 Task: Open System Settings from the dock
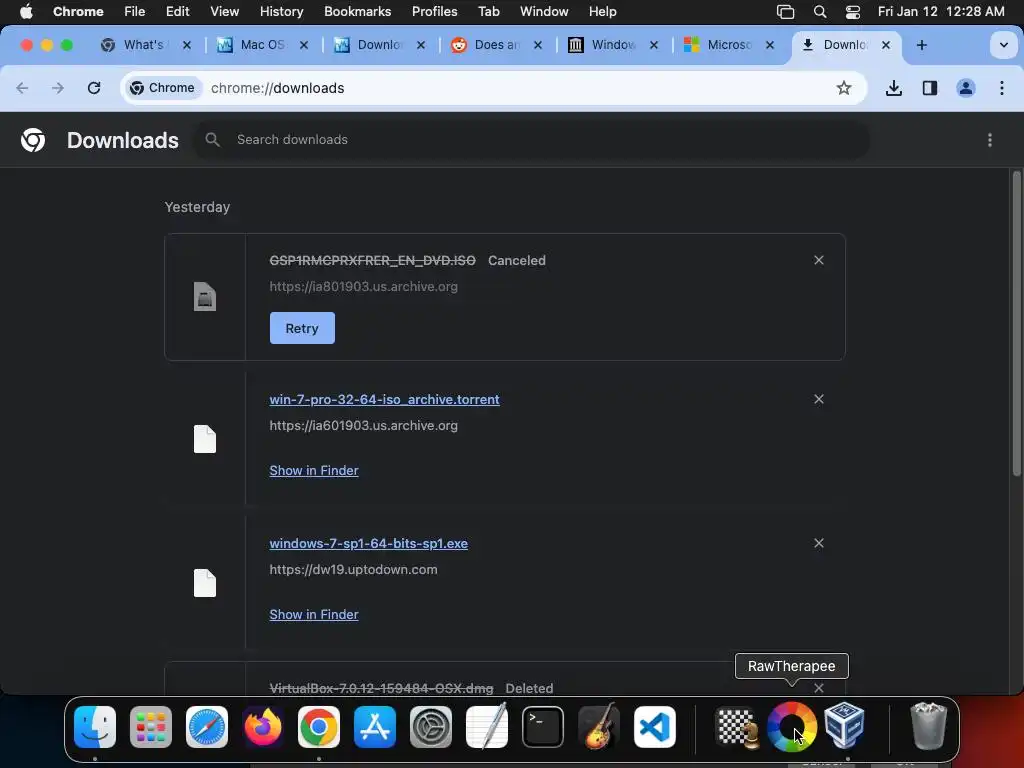coord(431,727)
